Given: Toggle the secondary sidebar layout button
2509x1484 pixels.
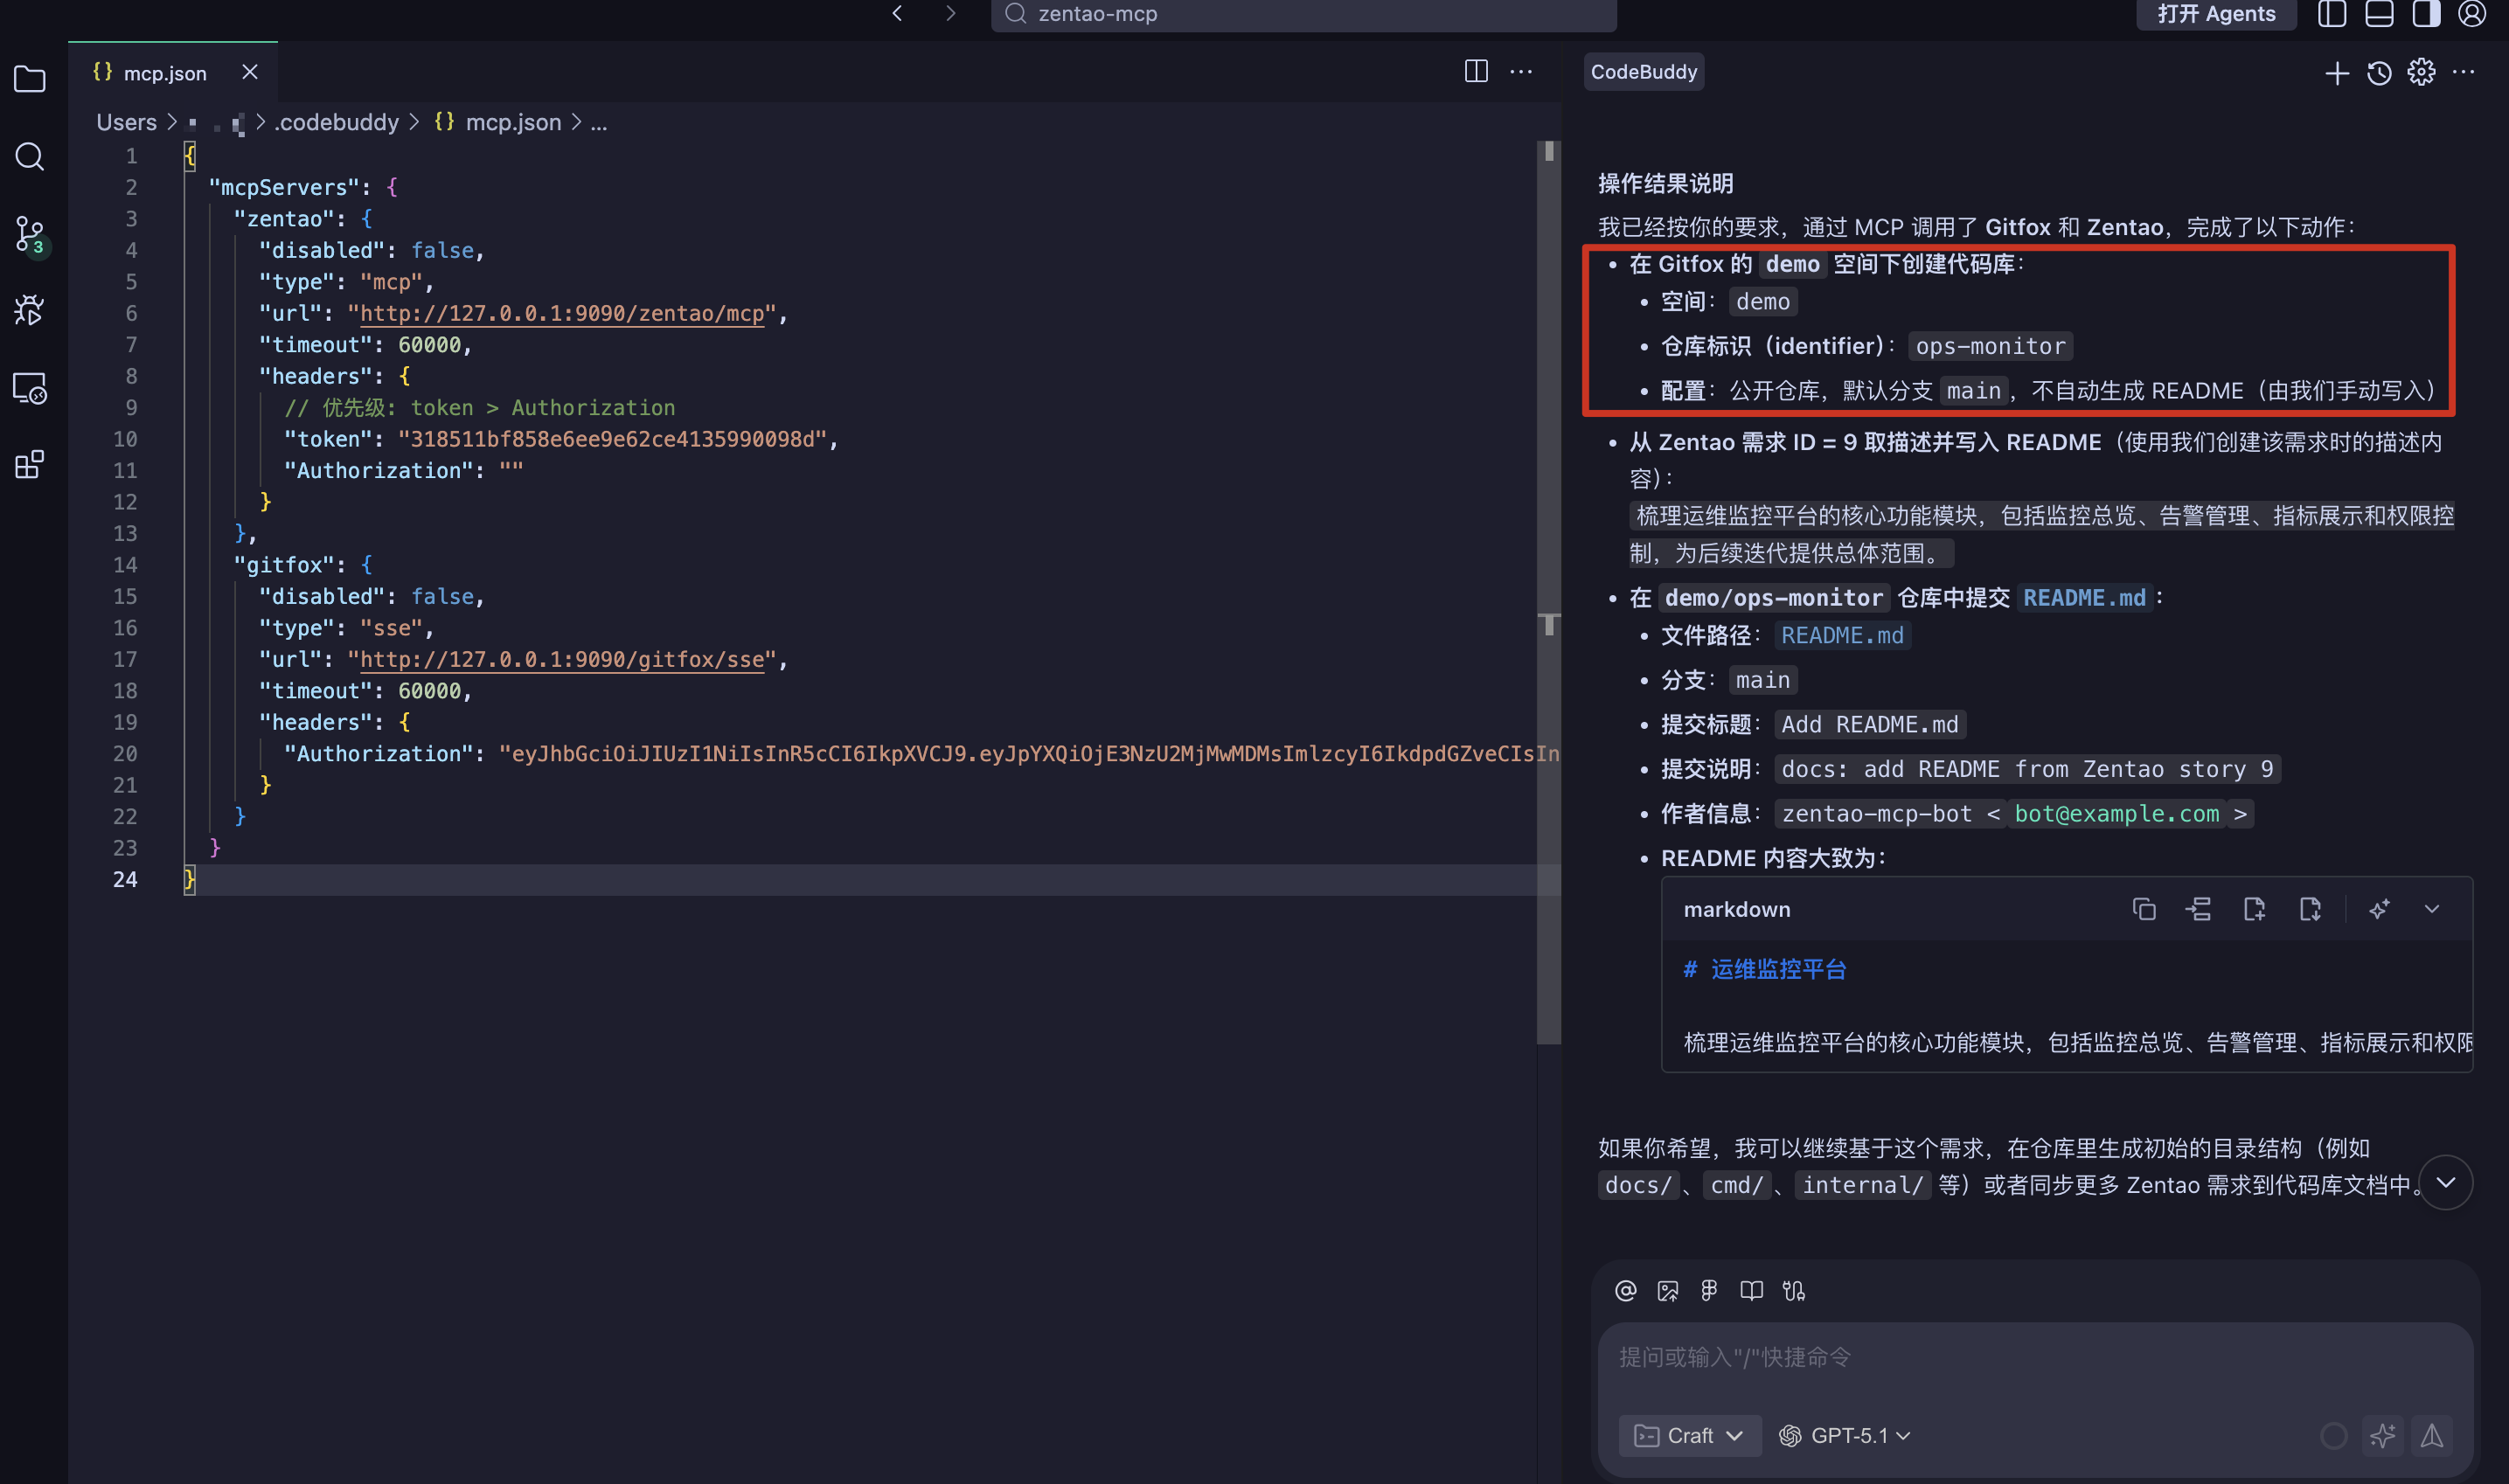Looking at the screenshot, I should (x=2425, y=14).
